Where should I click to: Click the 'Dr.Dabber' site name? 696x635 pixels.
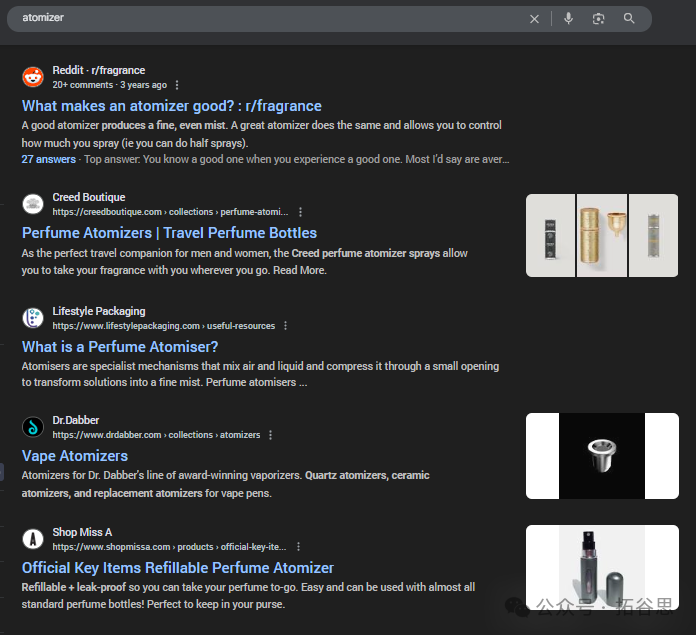[x=75, y=420]
